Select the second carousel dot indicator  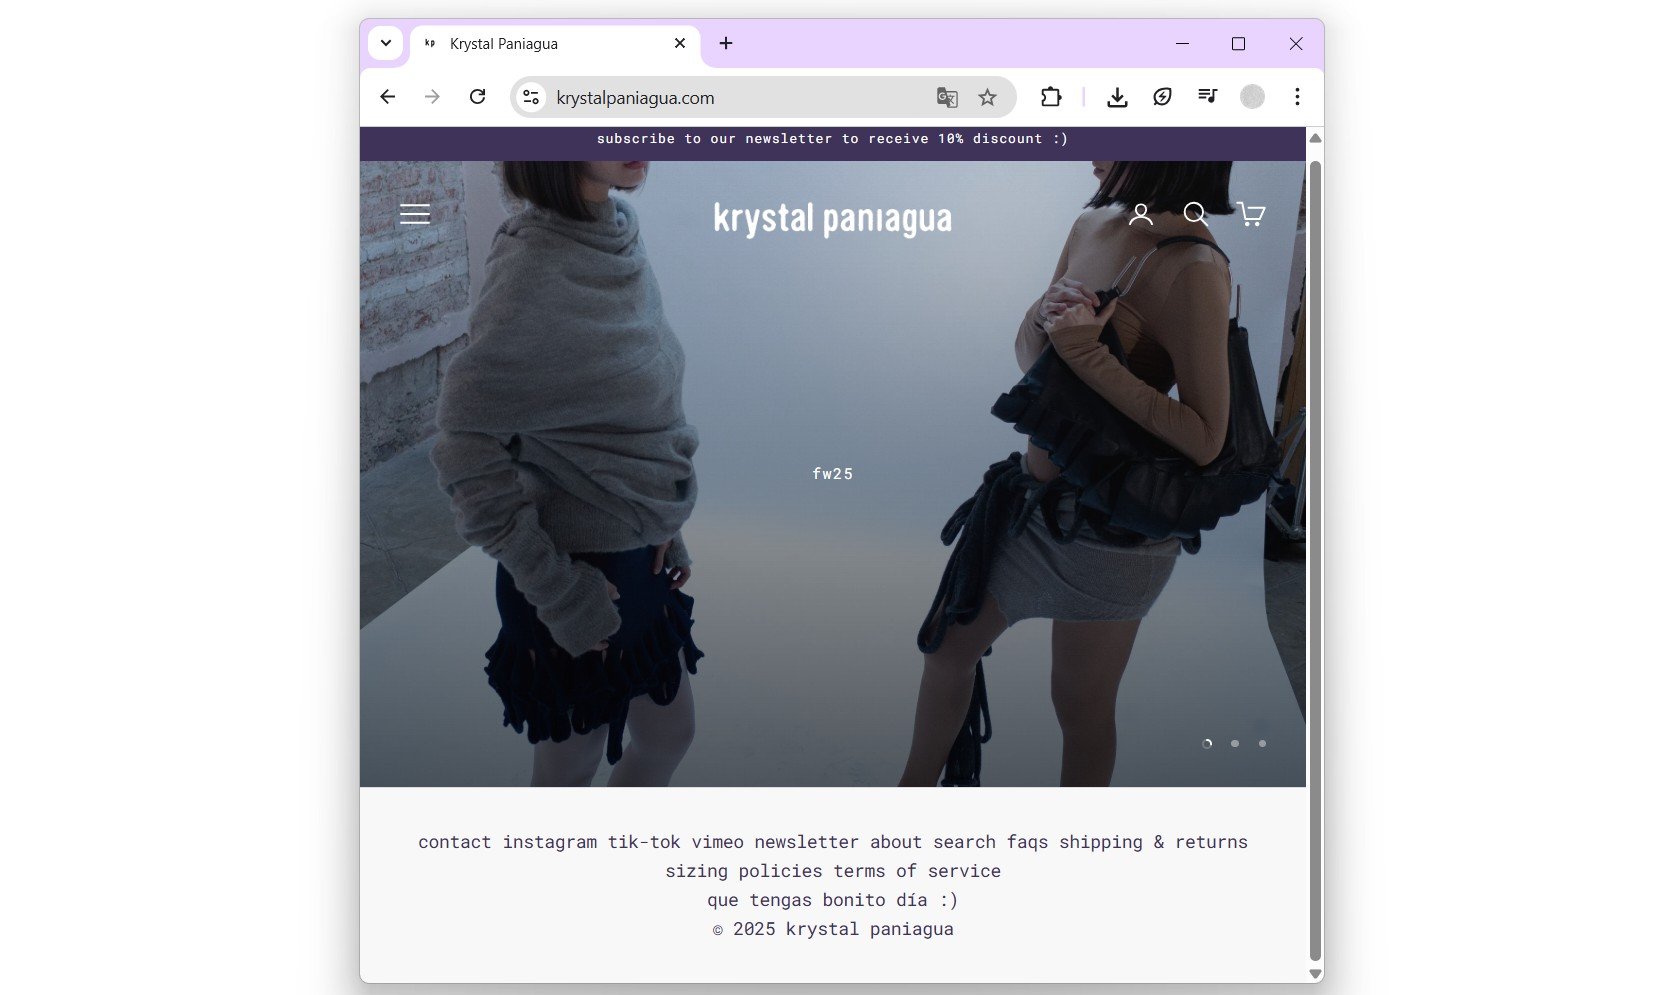tap(1234, 744)
